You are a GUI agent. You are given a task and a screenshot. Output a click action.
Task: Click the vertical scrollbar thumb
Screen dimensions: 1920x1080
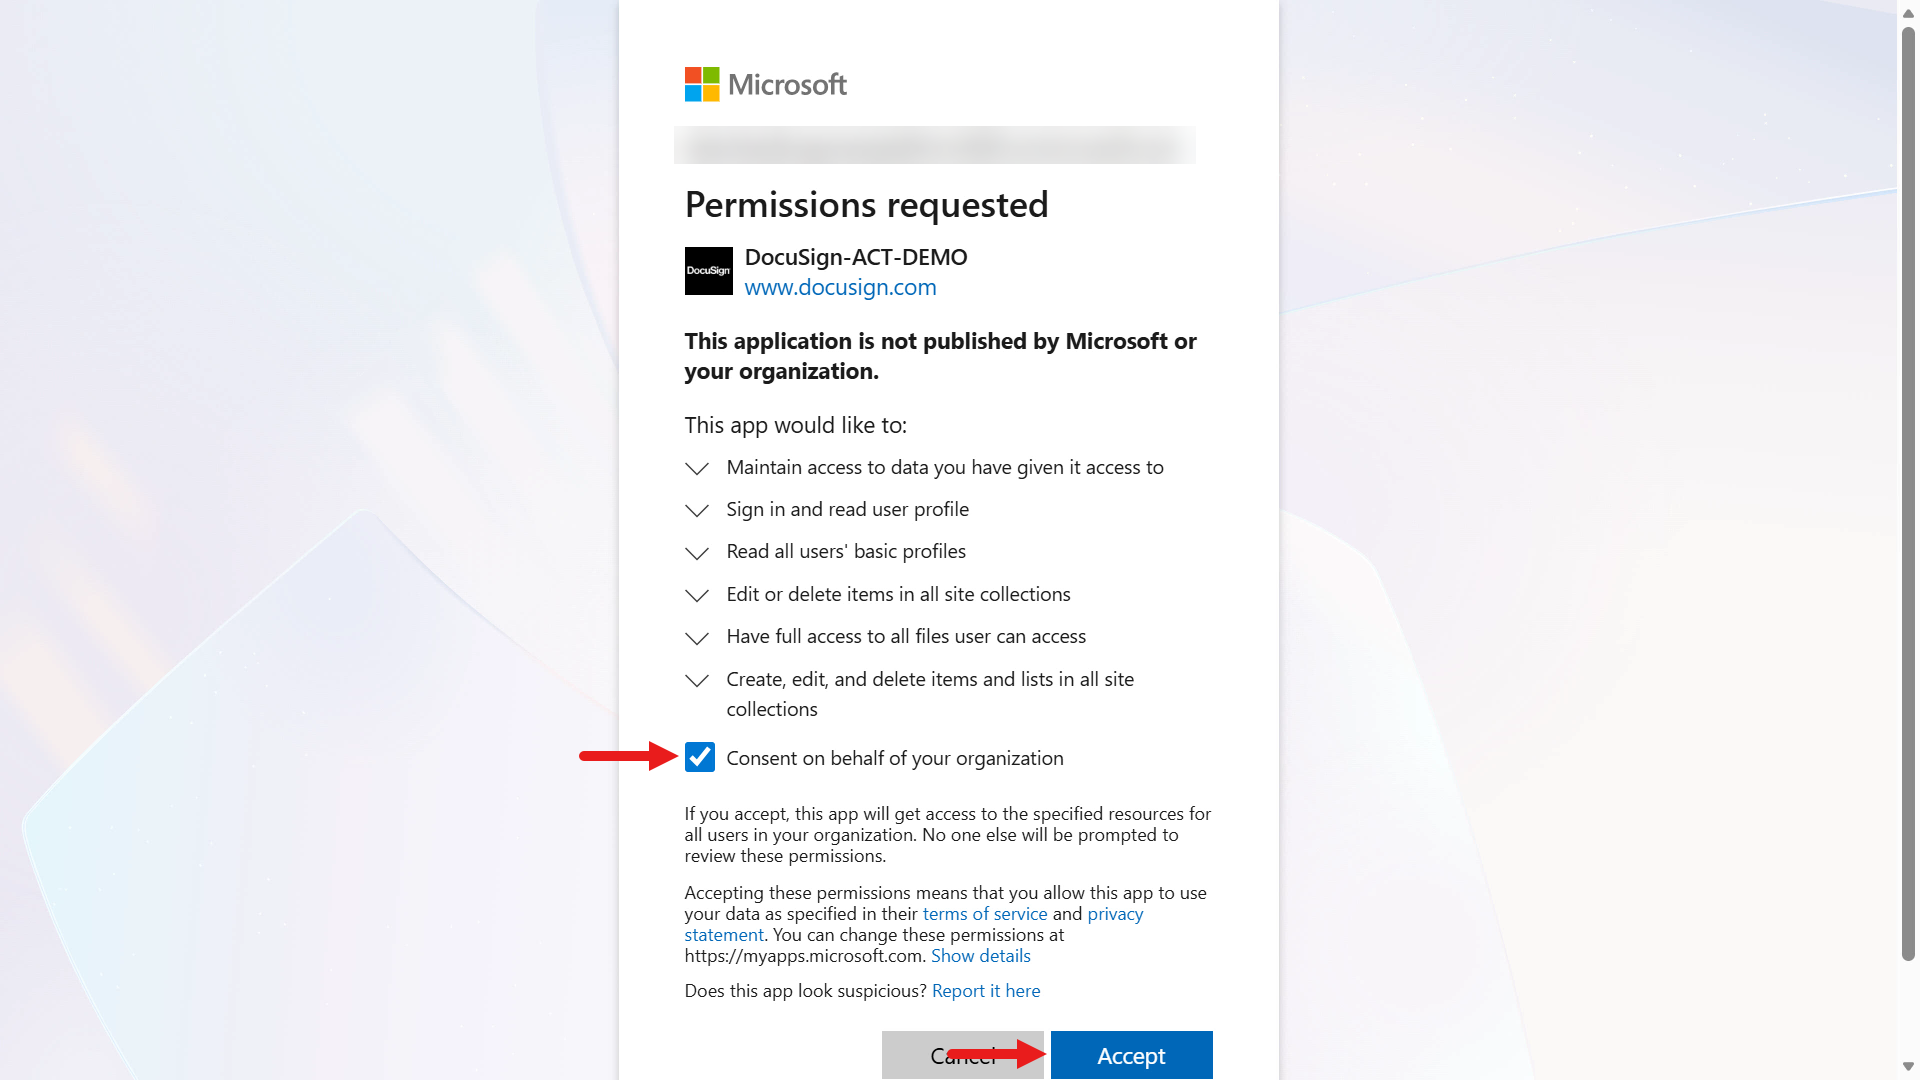click(1908, 494)
